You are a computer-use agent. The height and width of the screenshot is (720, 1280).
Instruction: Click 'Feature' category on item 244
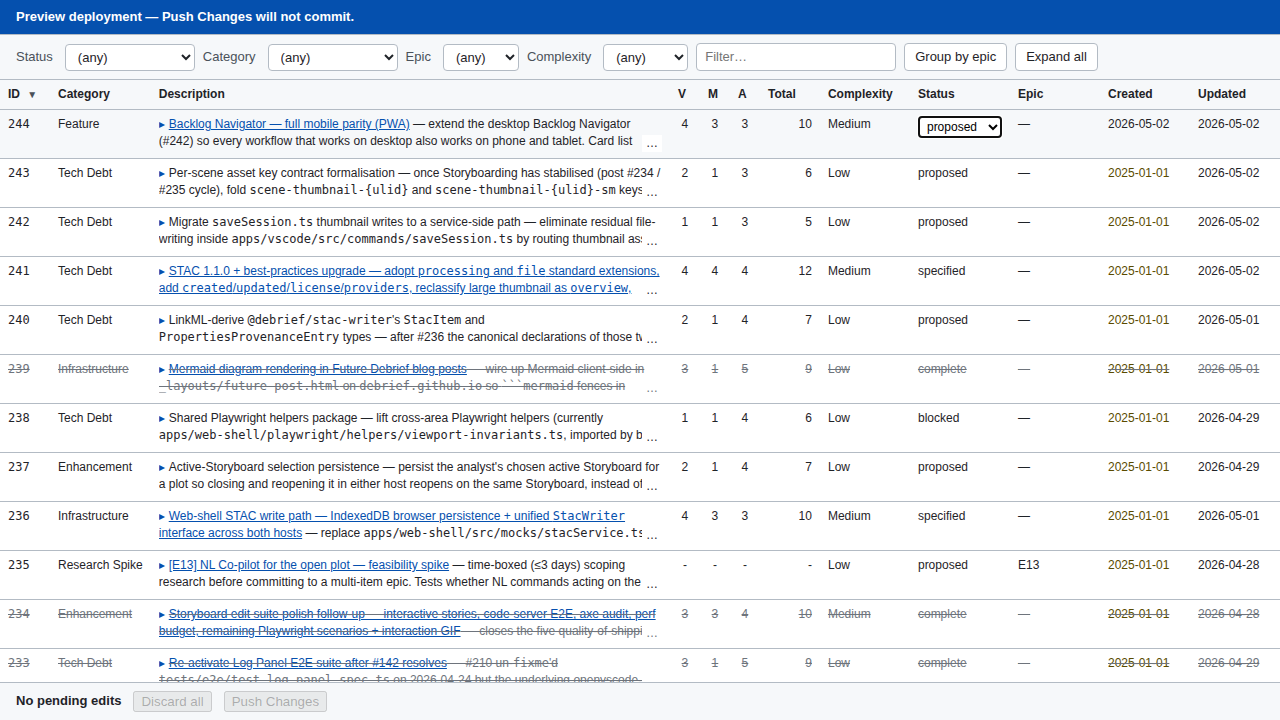tap(79, 124)
